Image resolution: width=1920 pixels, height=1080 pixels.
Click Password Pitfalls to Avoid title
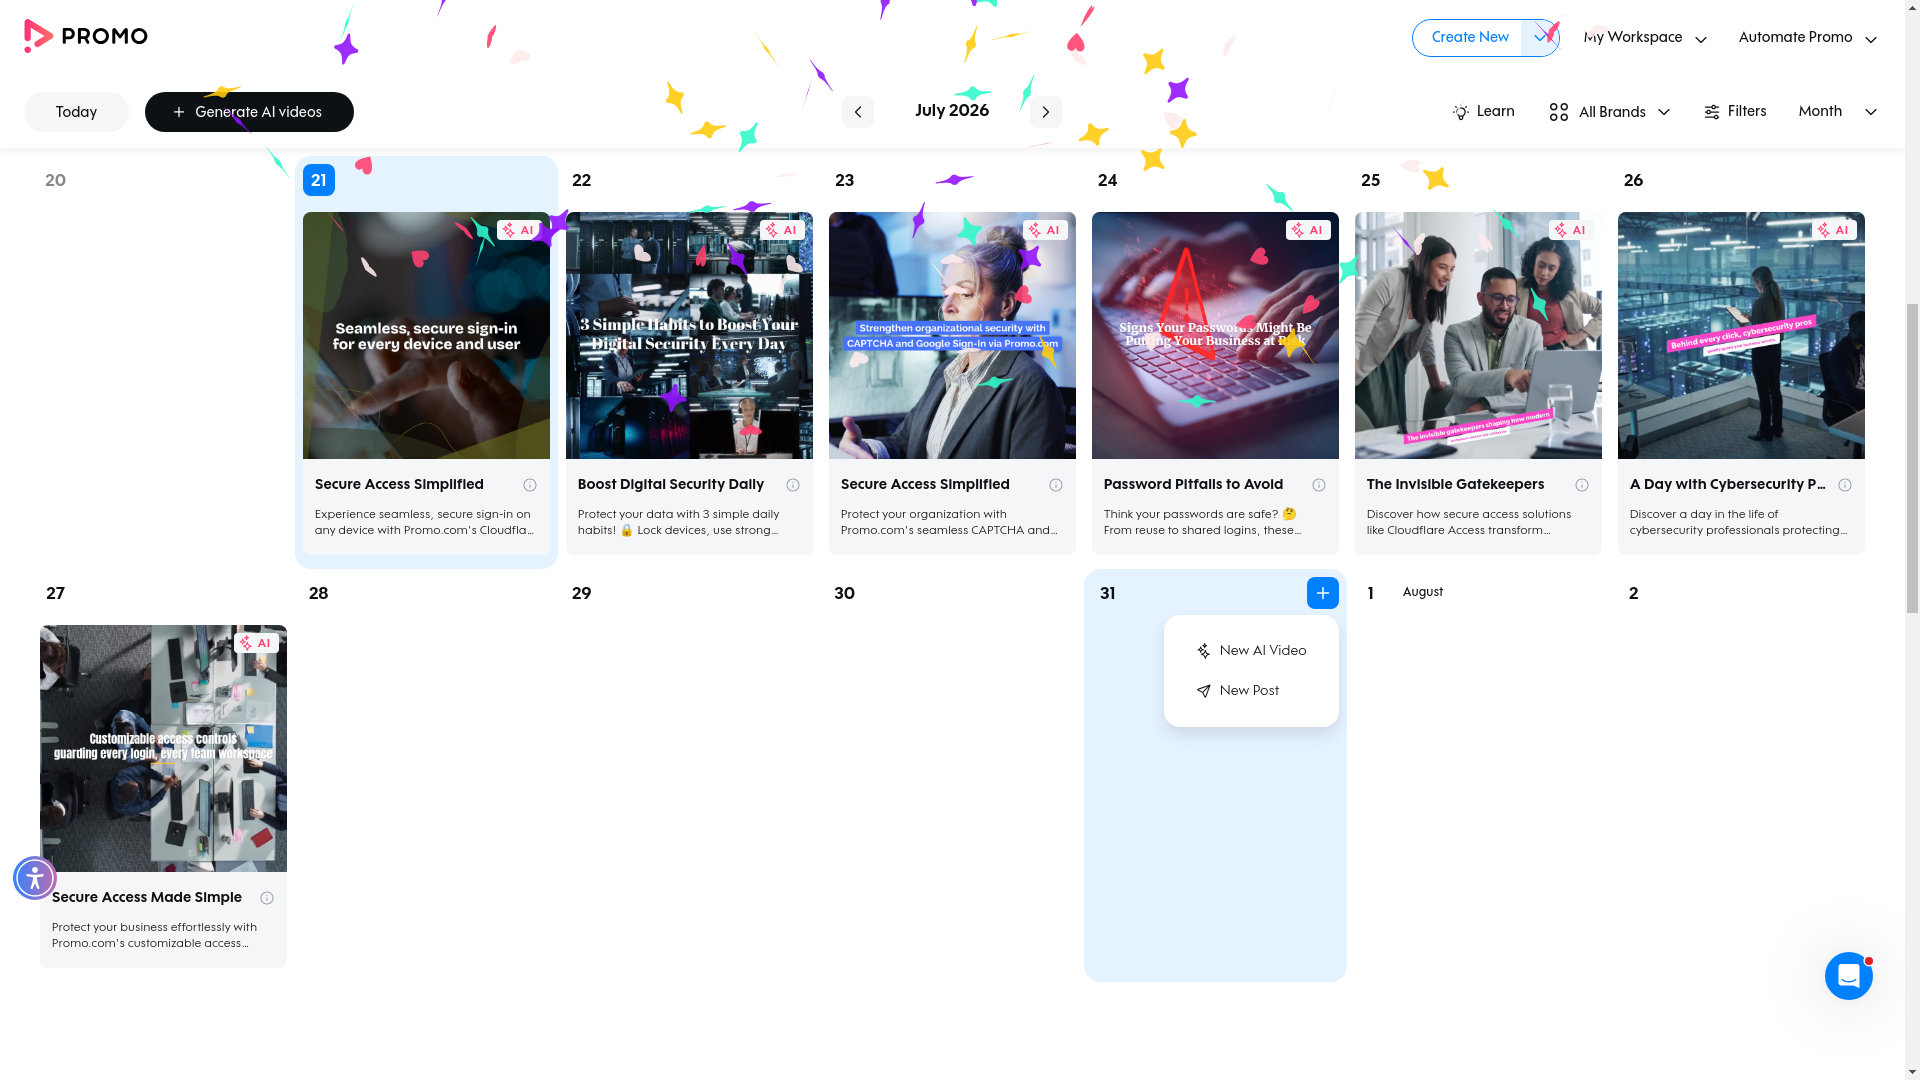(1193, 485)
